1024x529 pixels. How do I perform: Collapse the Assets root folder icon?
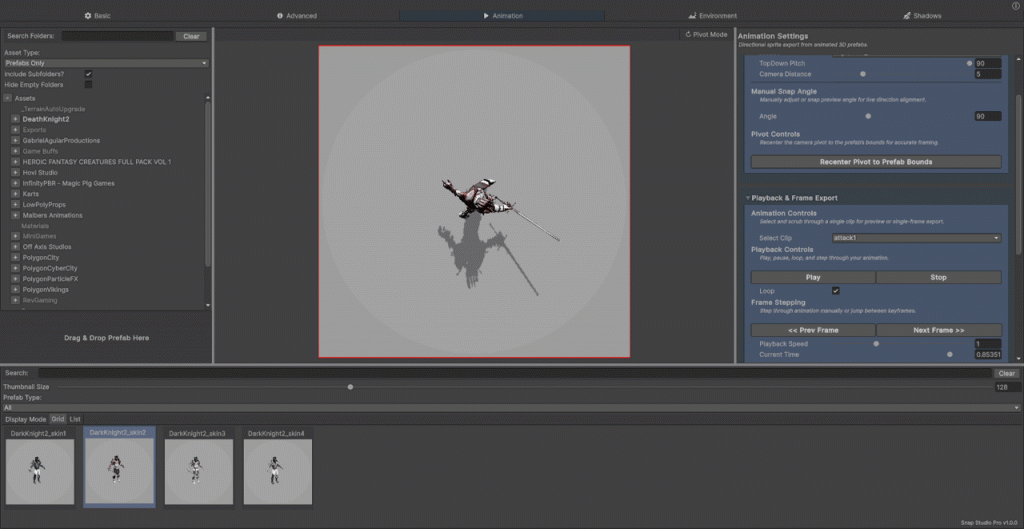click(7, 98)
